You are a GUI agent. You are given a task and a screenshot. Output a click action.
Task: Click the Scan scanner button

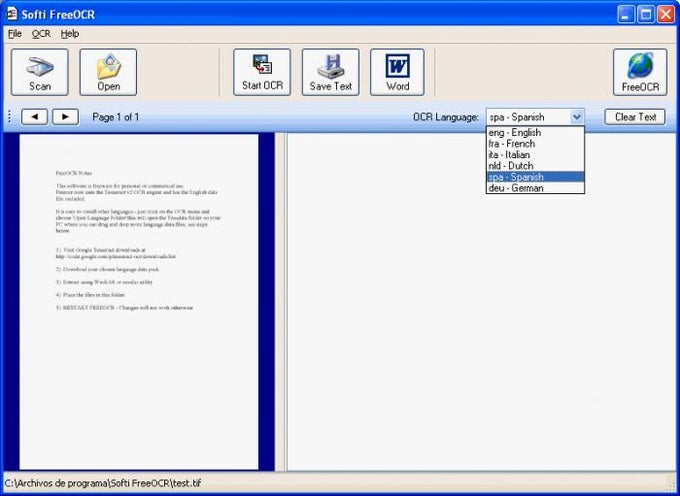tap(39, 72)
